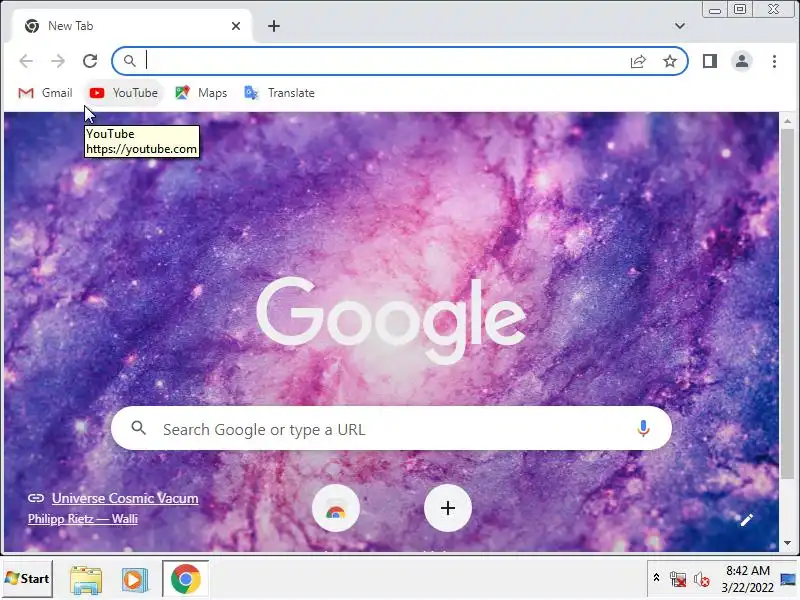Open the Philipp Rietz — Walli link

(83, 519)
